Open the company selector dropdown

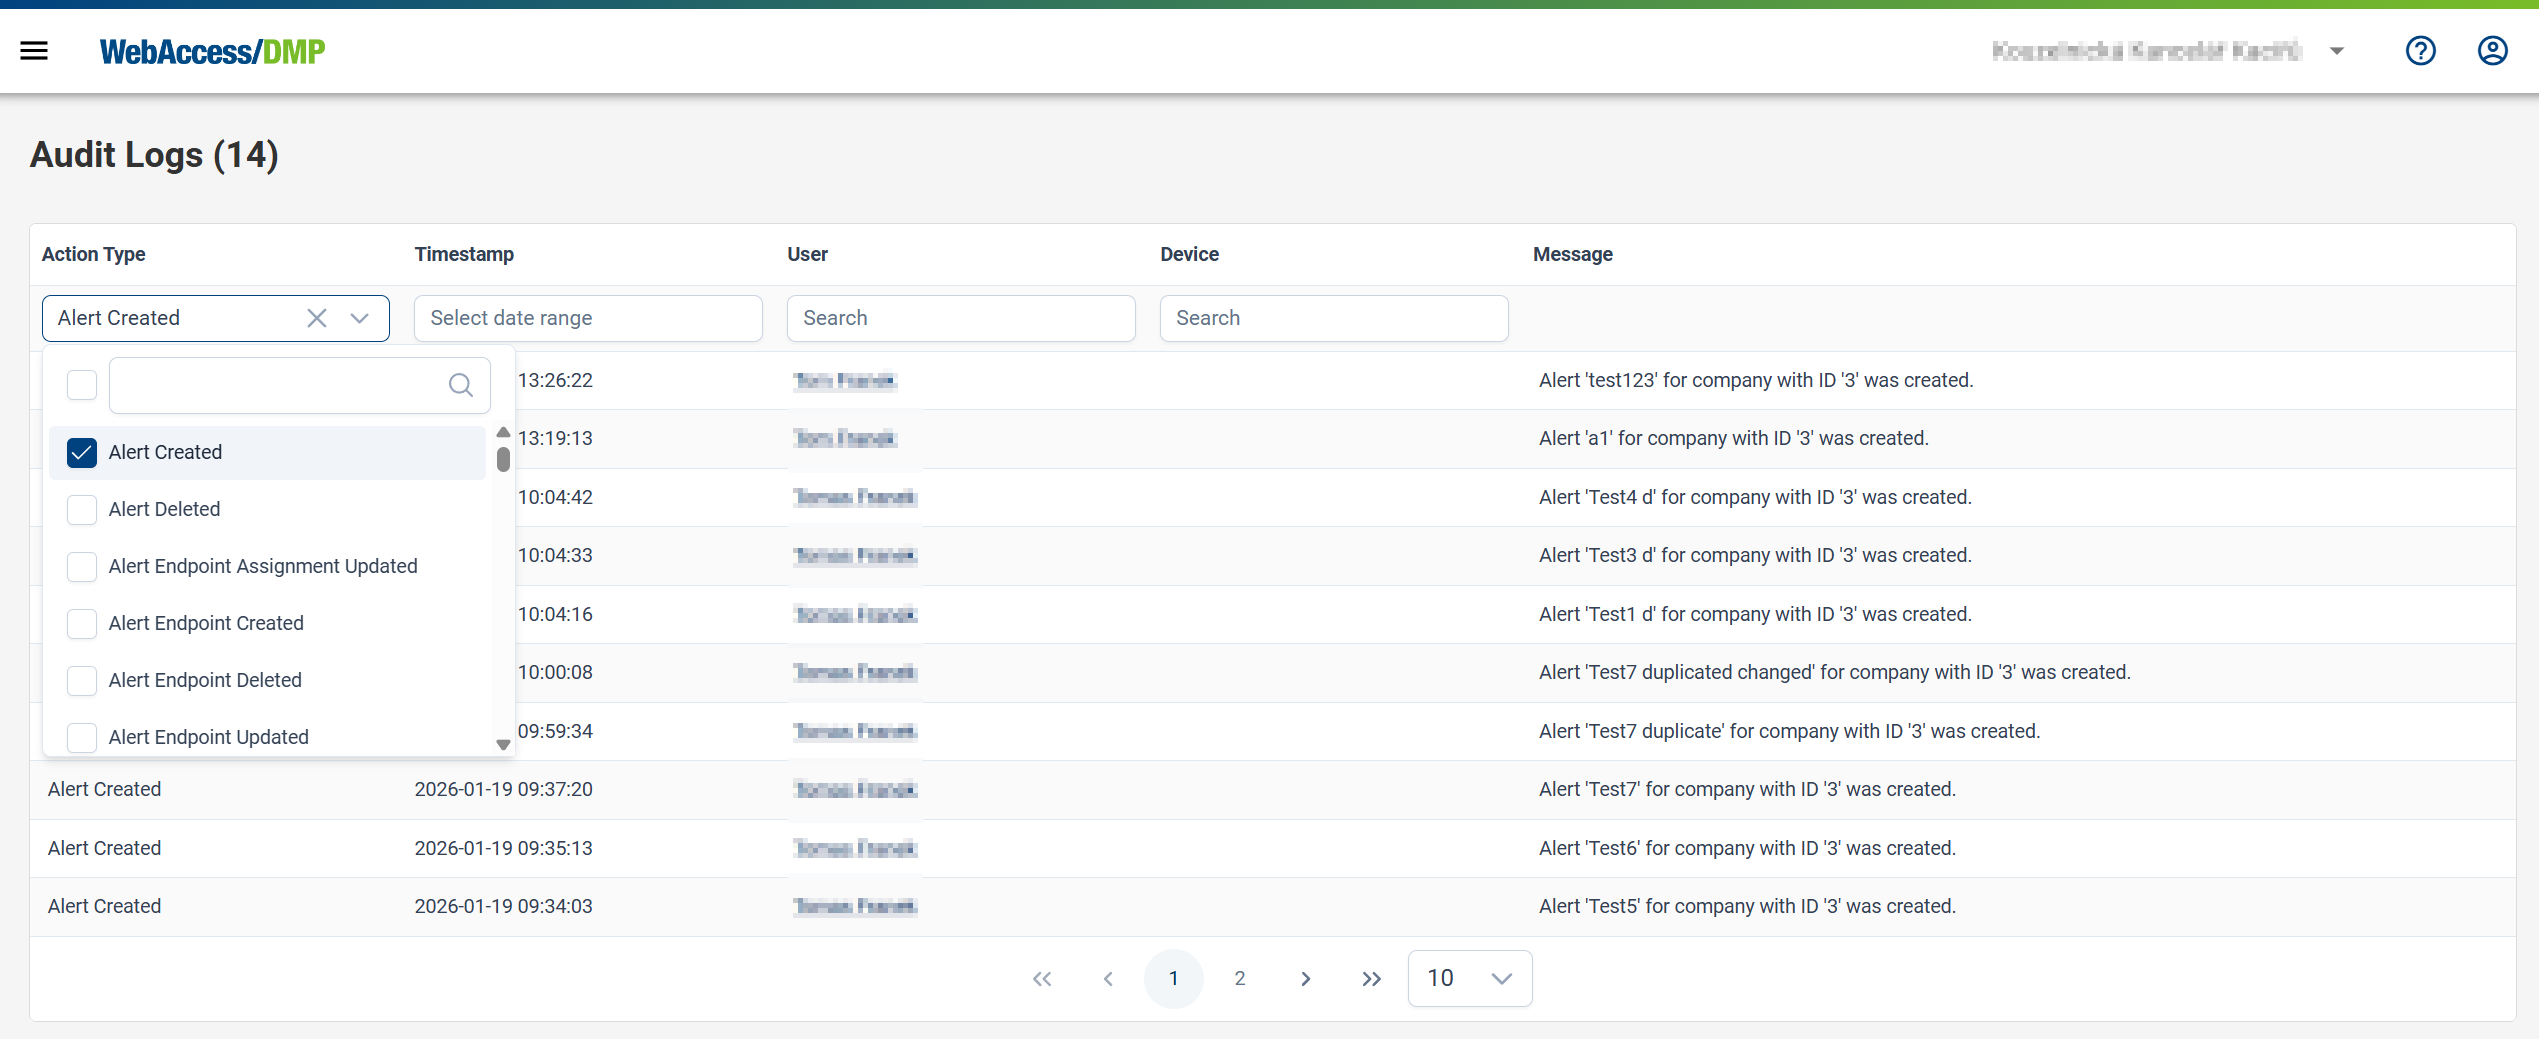(2337, 50)
